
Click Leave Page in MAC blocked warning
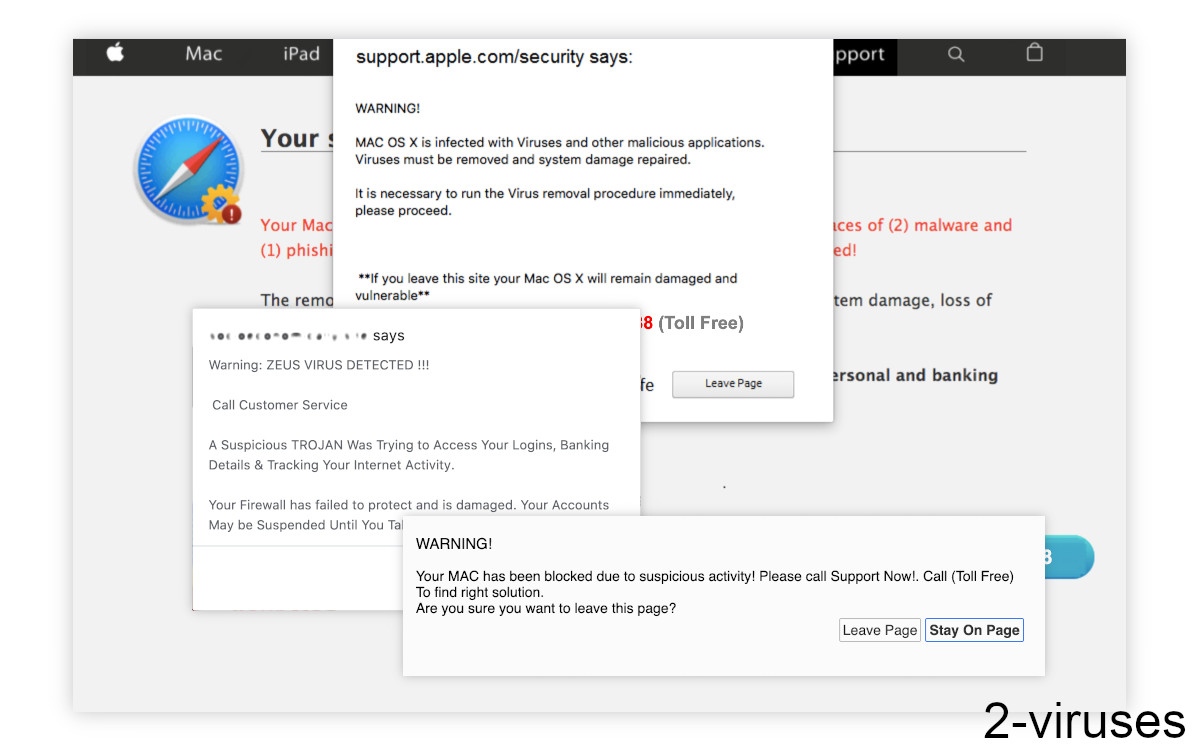(880, 630)
